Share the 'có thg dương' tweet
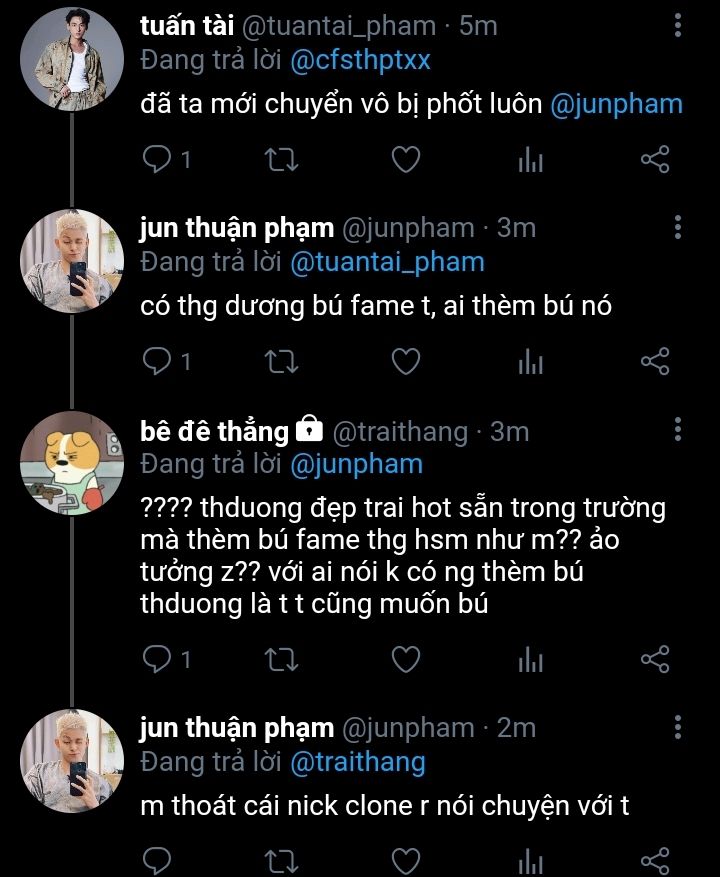This screenshot has height=877, width=720. (x=654, y=361)
